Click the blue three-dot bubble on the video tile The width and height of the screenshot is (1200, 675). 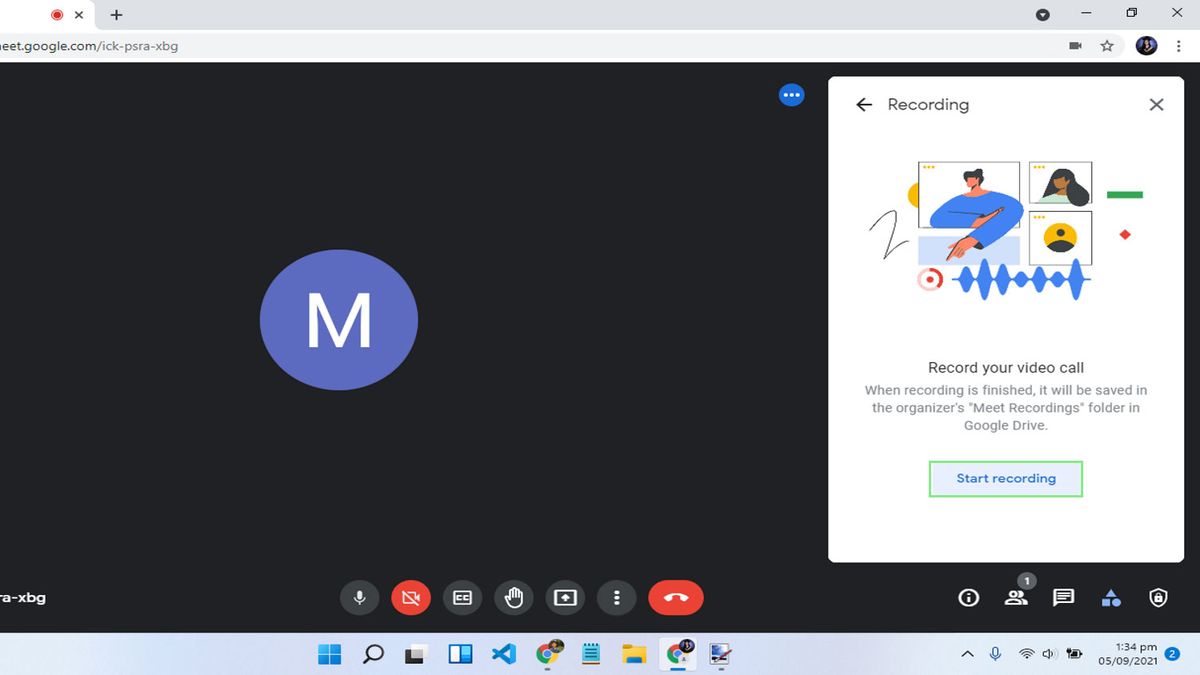(x=791, y=95)
